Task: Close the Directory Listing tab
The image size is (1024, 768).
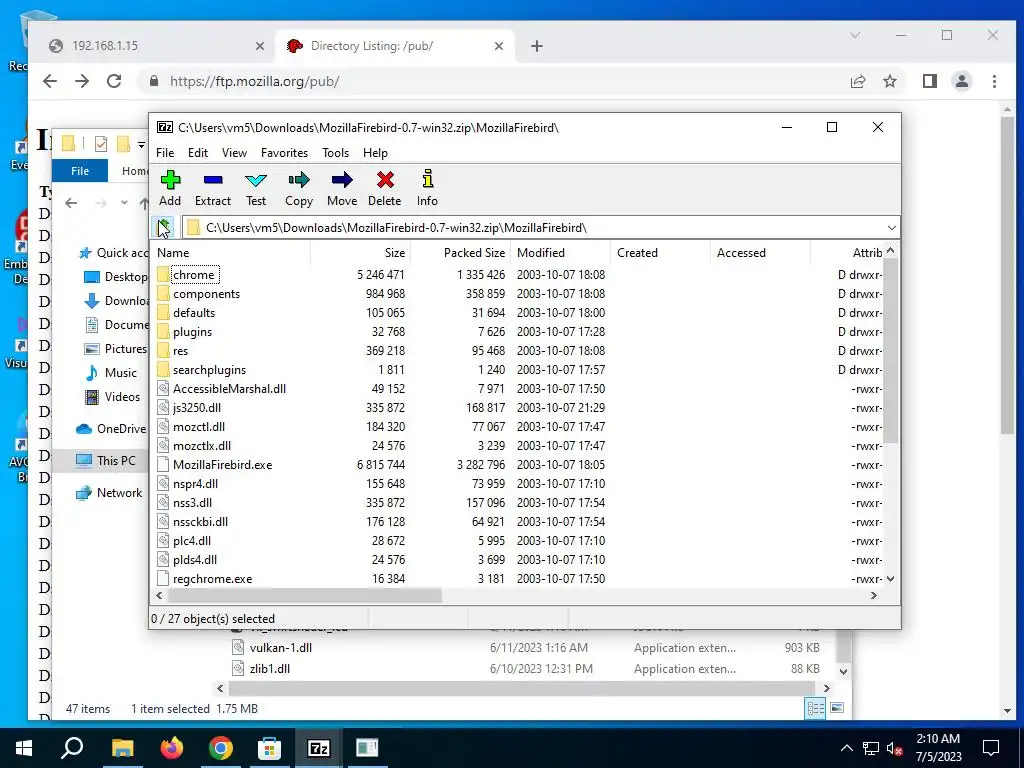Action: pyautogui.click(x=499, y=46)
